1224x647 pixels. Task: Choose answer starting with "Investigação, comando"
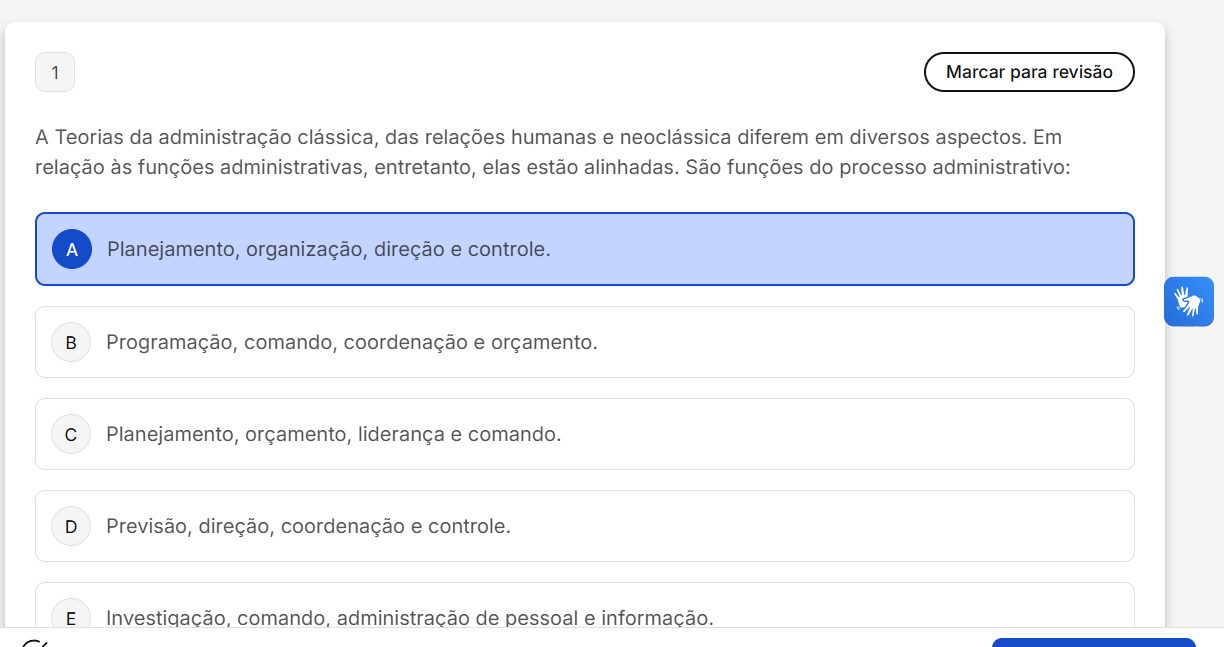[409, 617]
